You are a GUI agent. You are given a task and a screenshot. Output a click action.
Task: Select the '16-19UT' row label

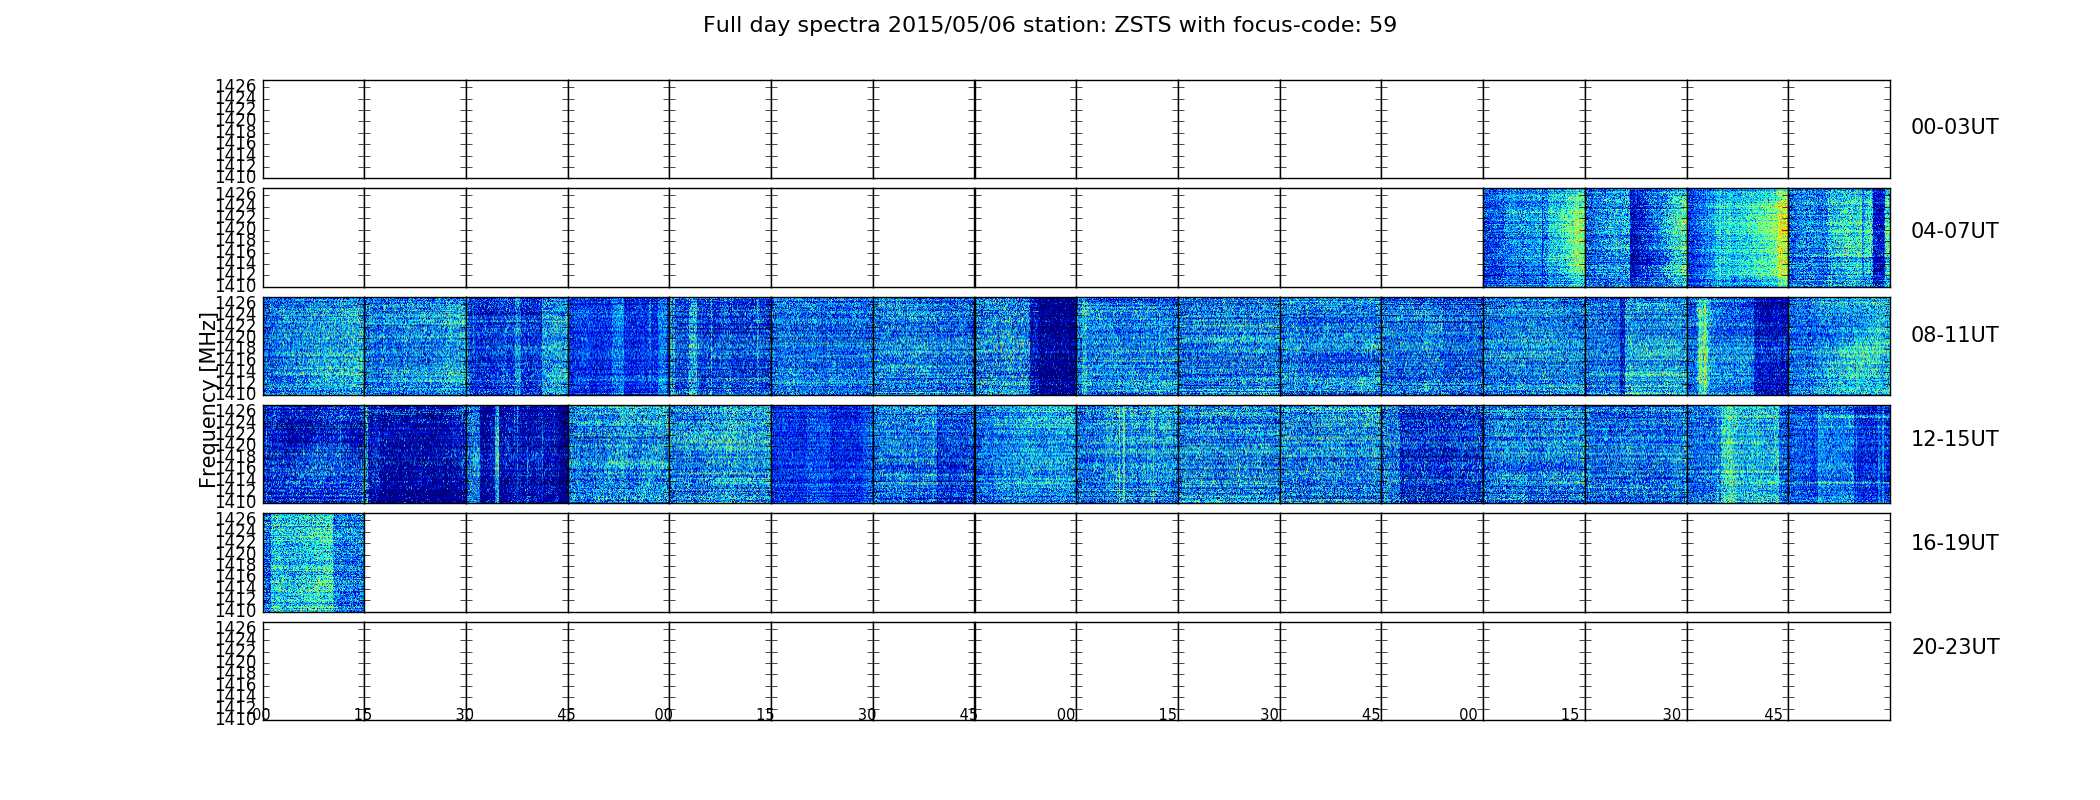[1954, 543]
